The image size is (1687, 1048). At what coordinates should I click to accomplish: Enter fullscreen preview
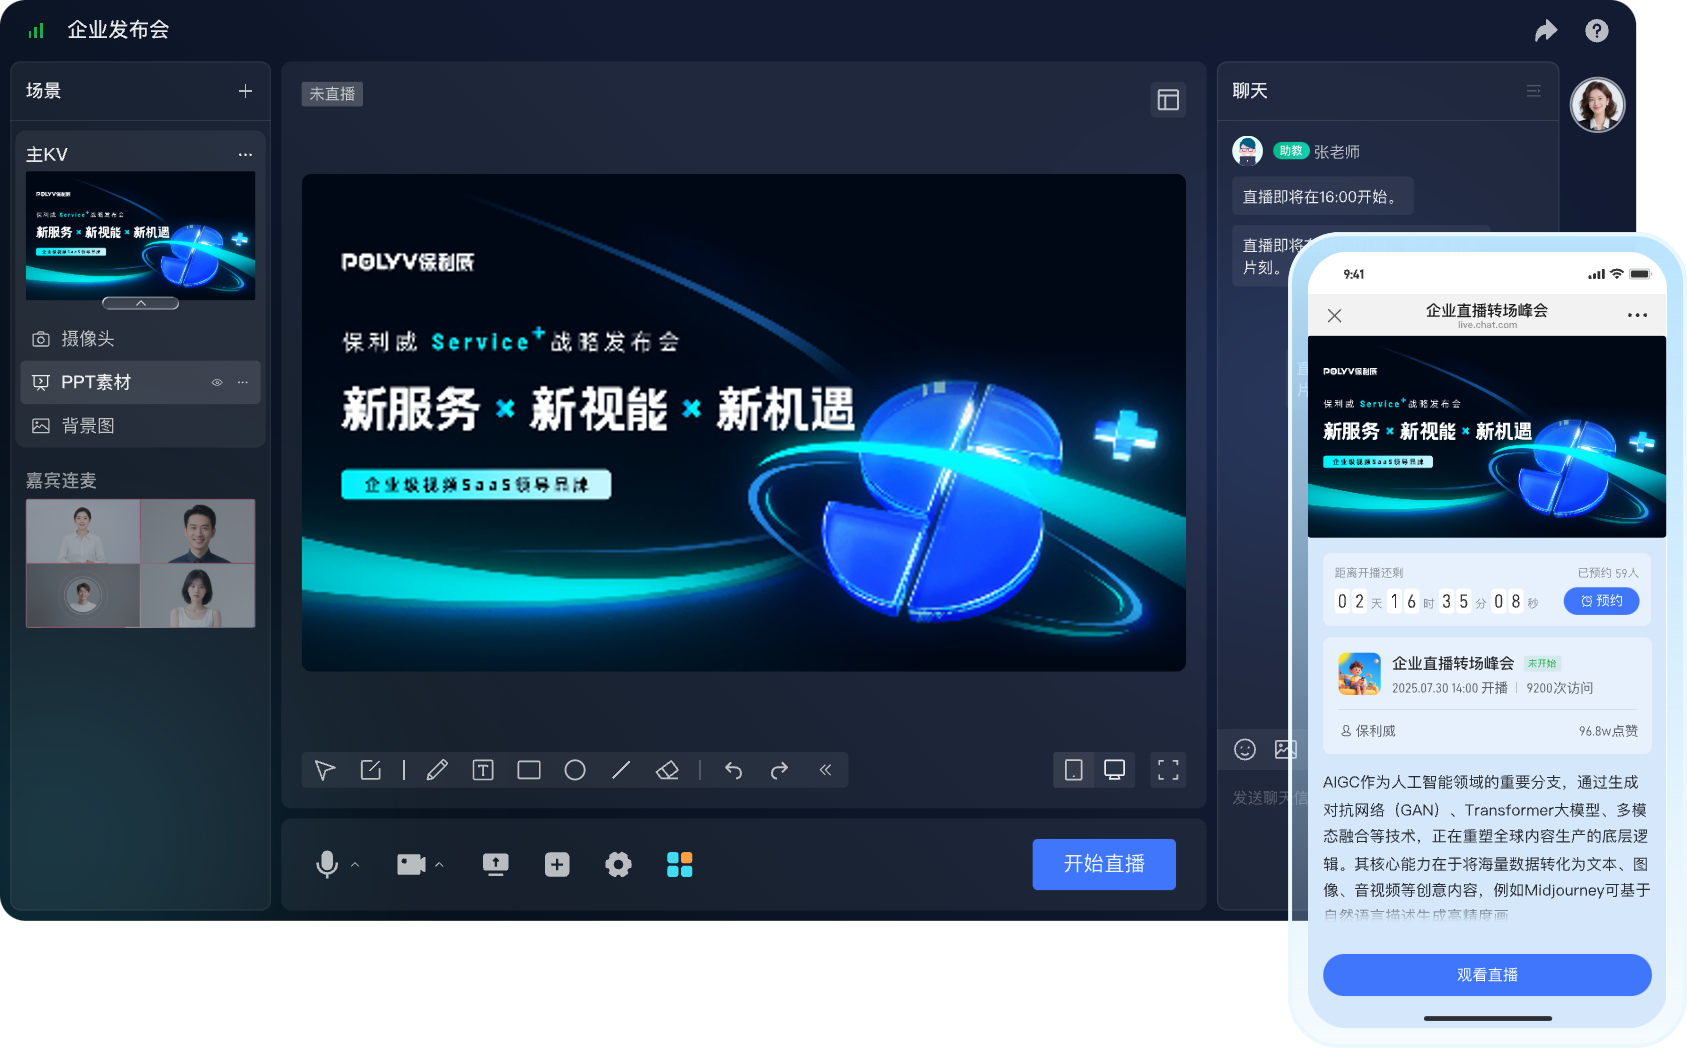click(x=1168, y=770)
